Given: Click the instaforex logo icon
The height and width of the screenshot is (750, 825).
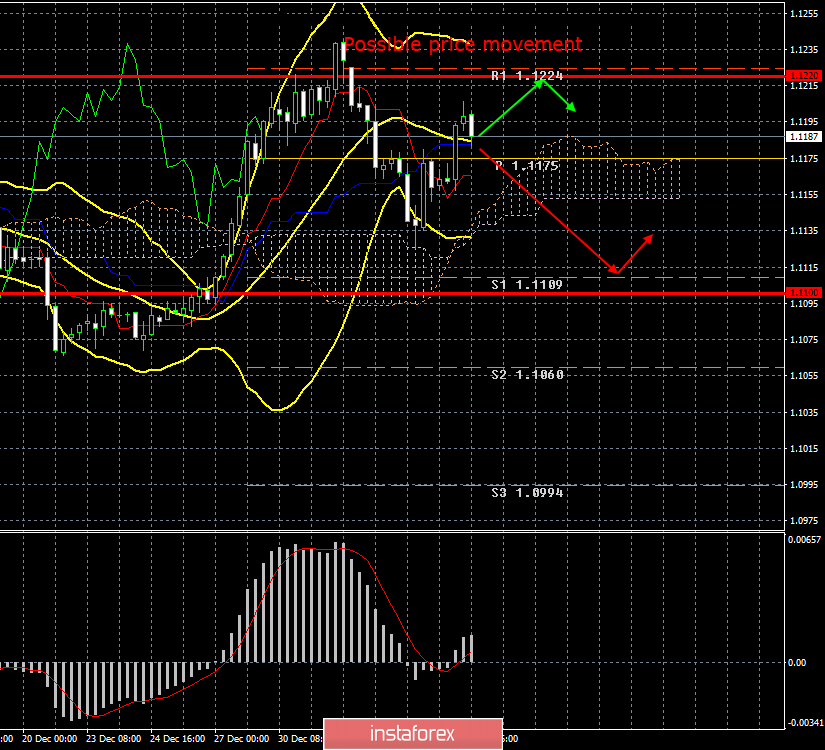Looking at the screenshot, I should coord(347,733).
